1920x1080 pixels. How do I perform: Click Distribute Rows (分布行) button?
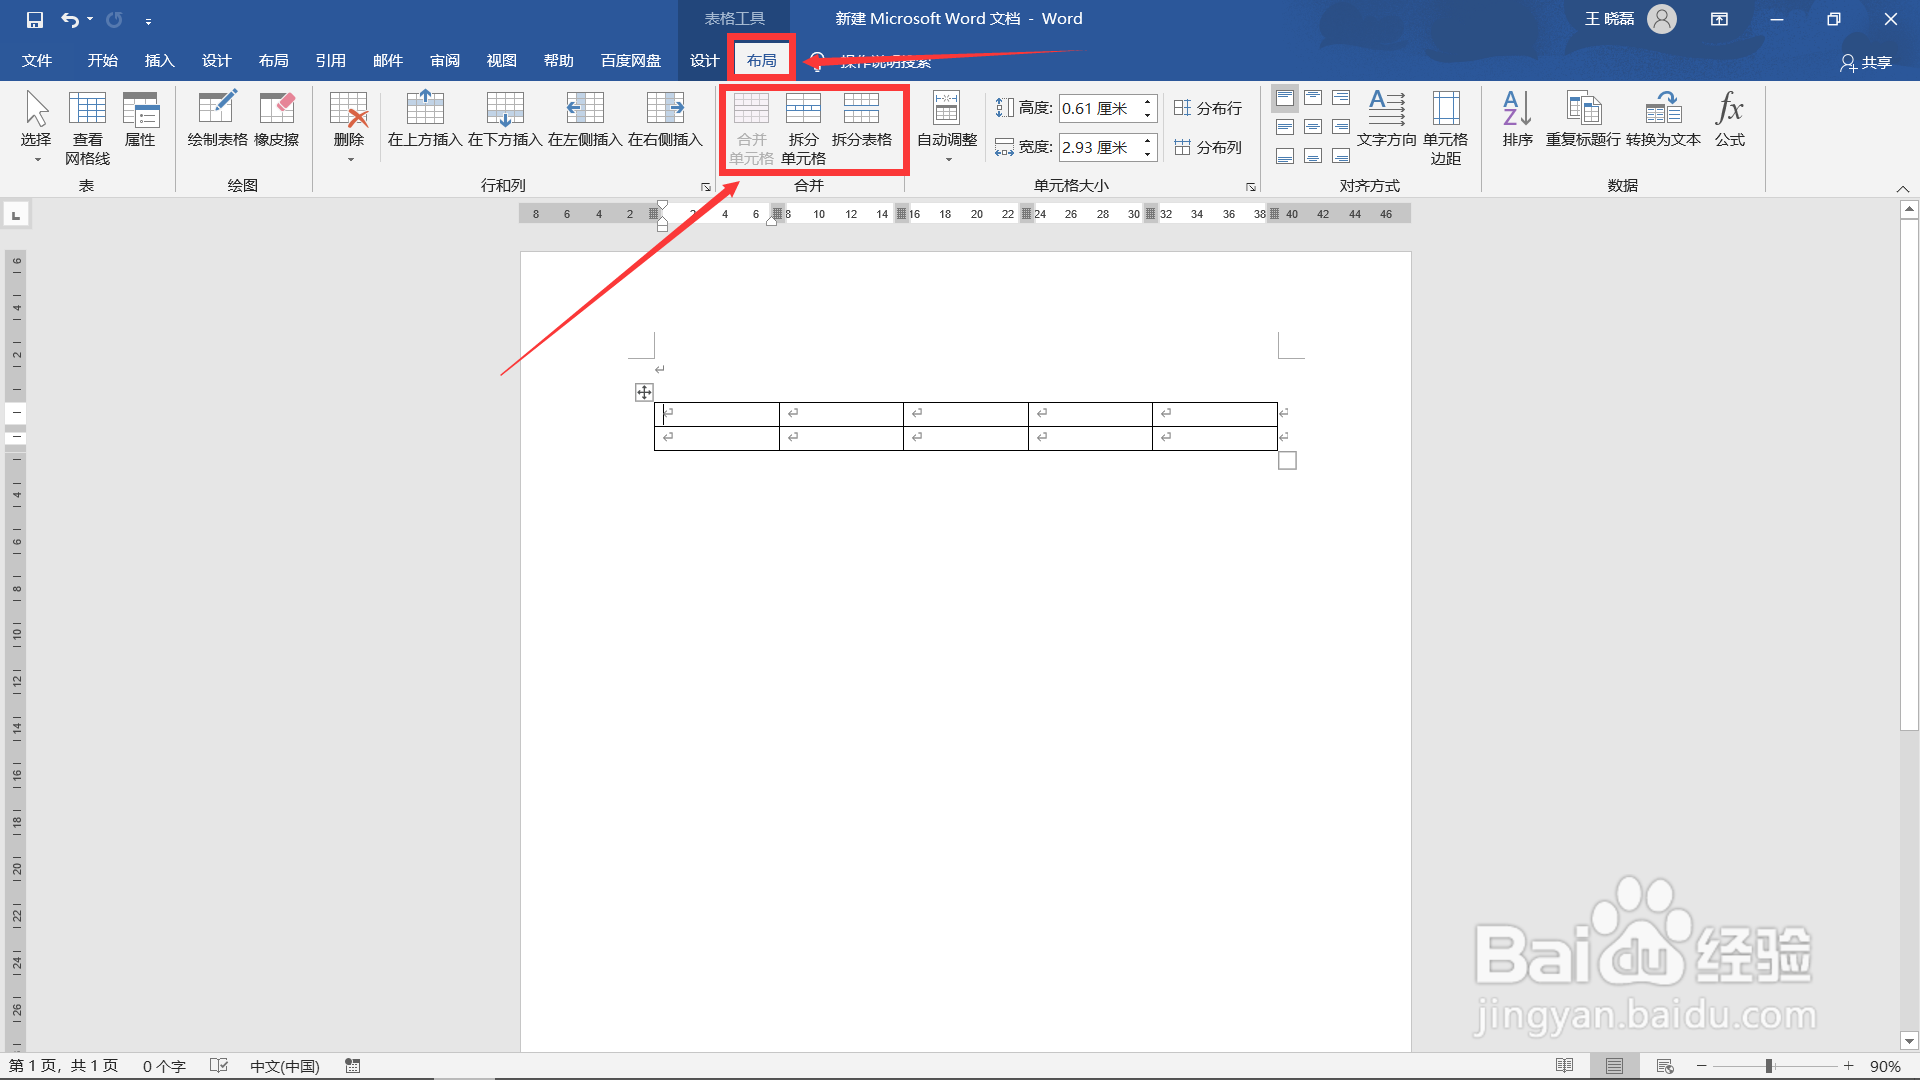coord(1208,108)
